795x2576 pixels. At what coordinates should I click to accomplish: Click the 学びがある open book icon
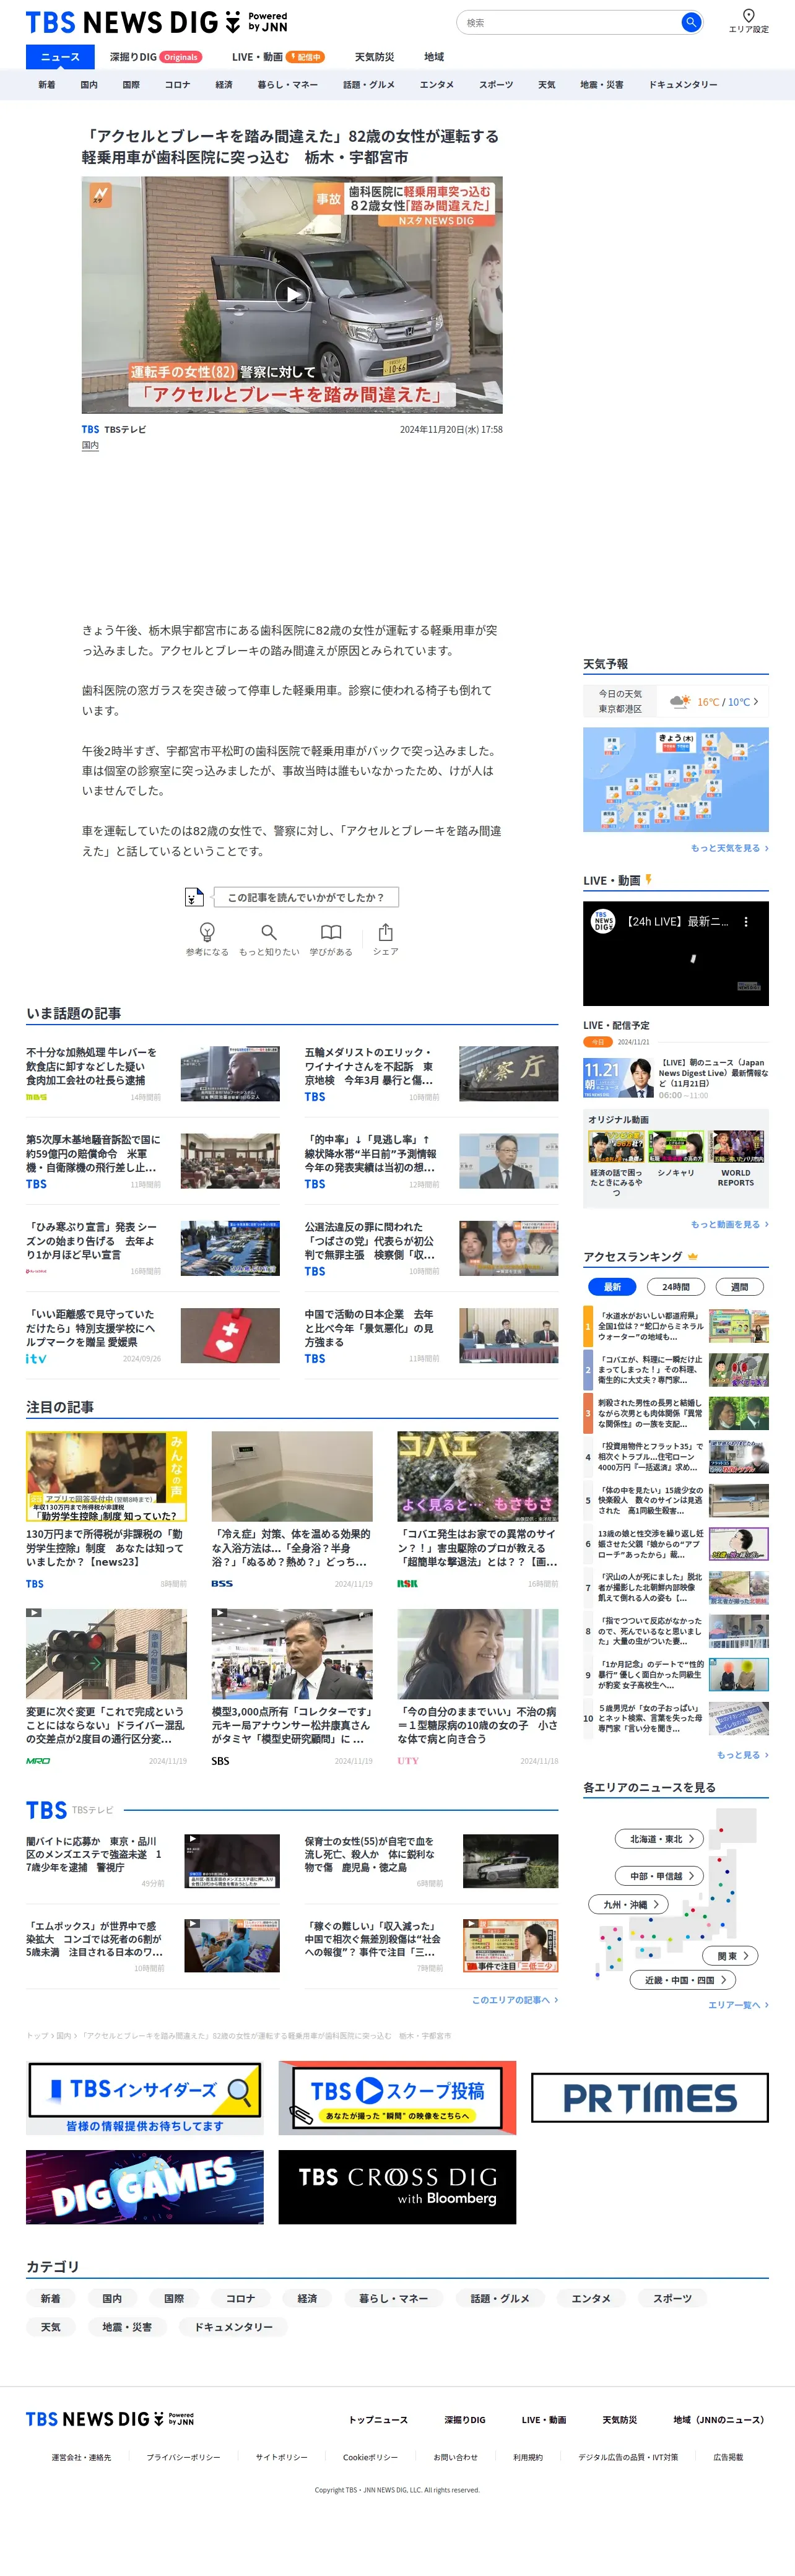[x=331, y=932]
